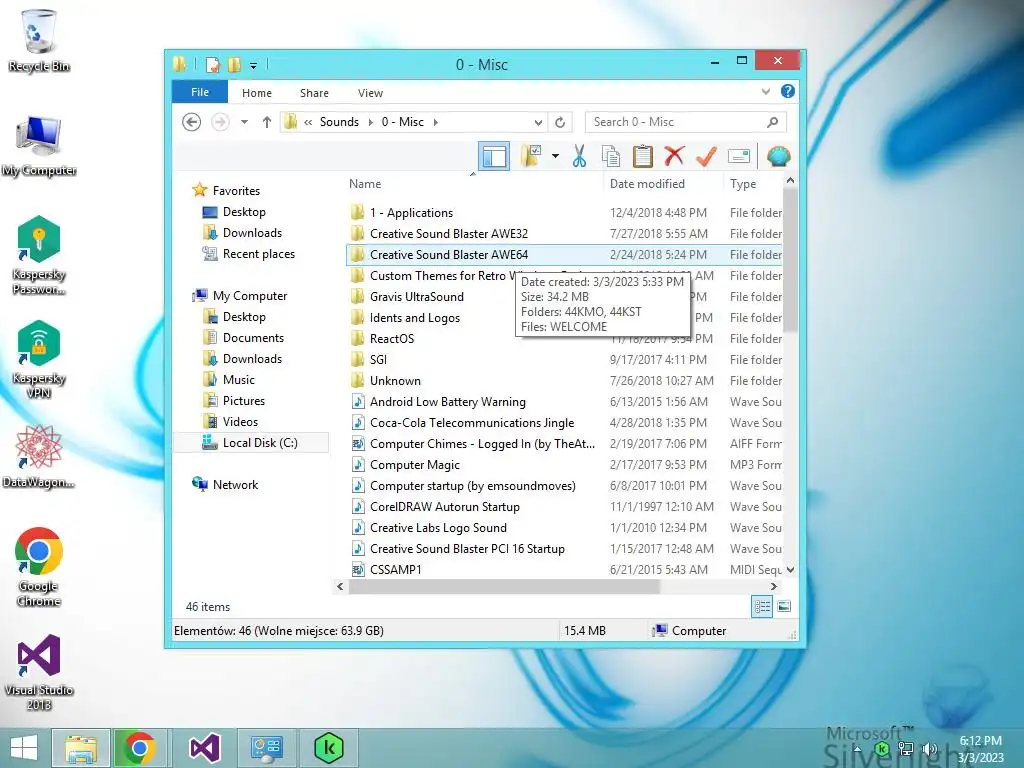Open Videos in navigation pane
This screenshot has width=1024, height=768.
point(240,422)
